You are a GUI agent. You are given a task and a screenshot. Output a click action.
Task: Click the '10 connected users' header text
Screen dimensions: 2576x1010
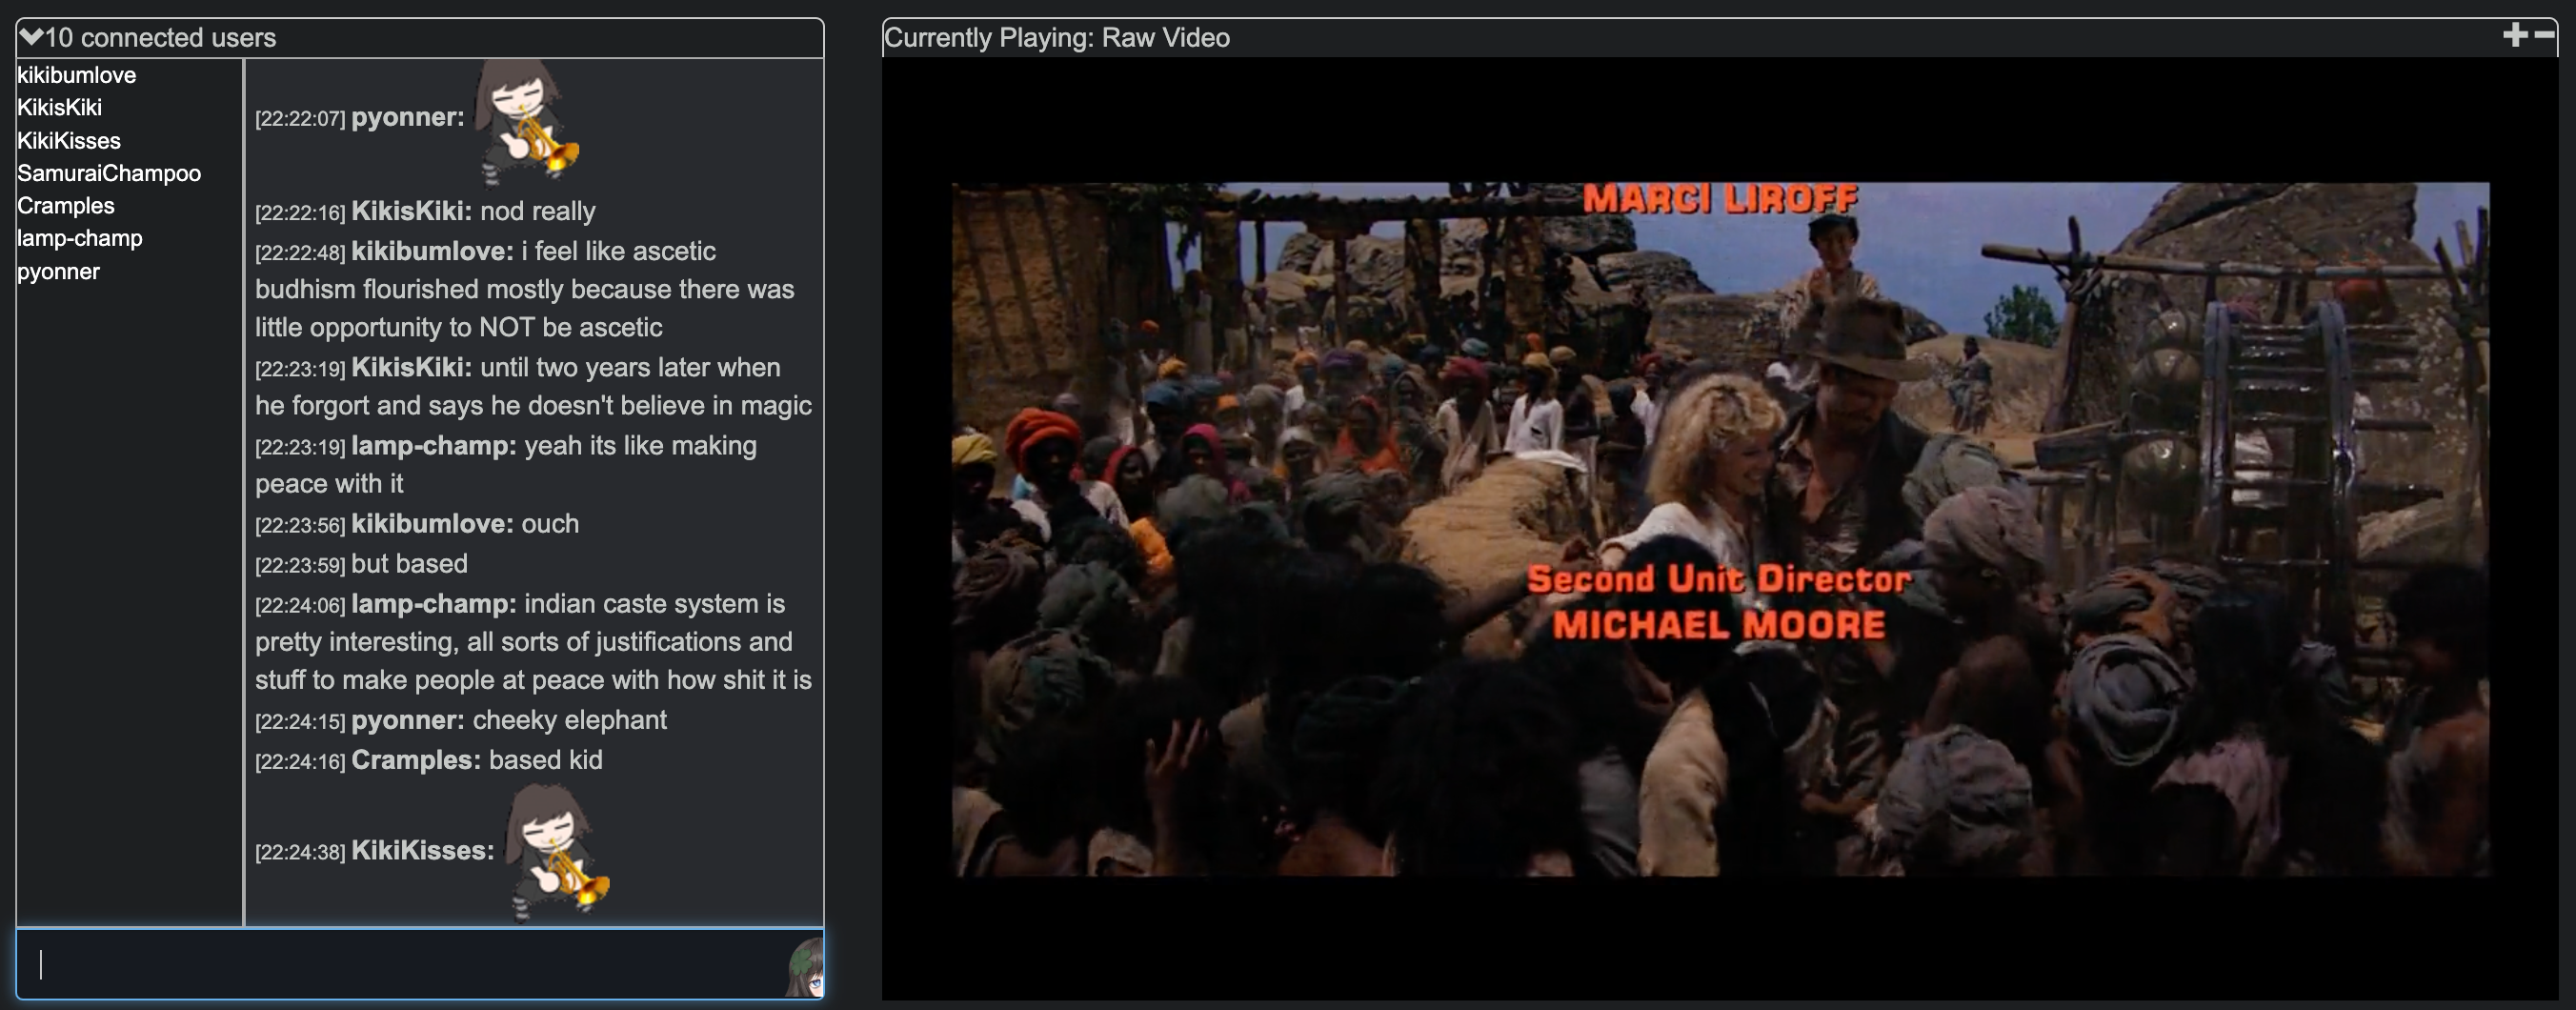point(160,37)
